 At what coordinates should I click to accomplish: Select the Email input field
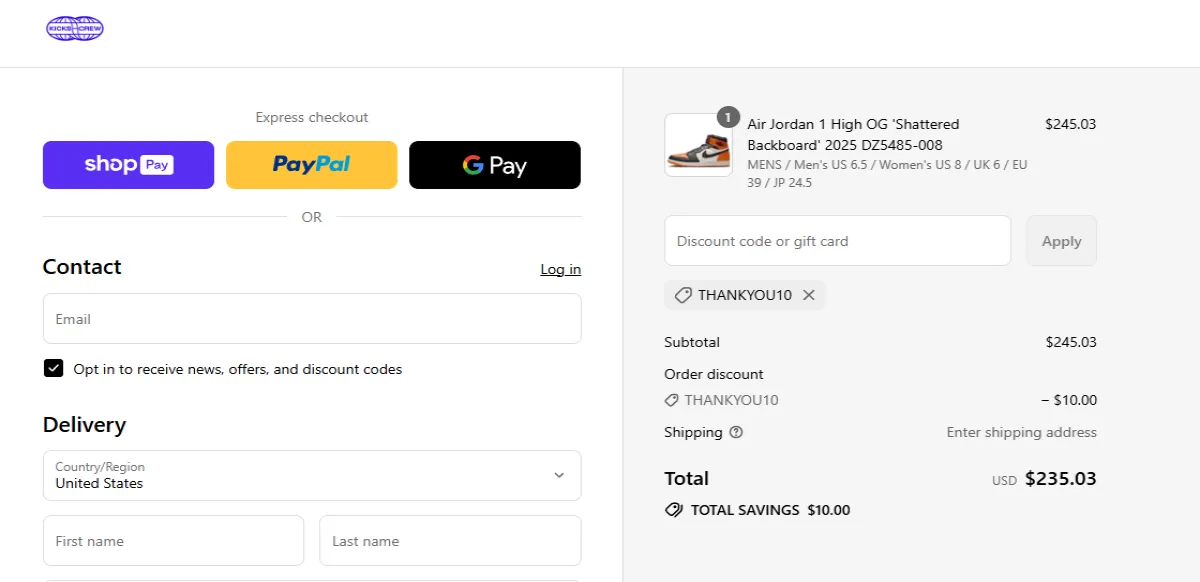click(x=311, y=318)
